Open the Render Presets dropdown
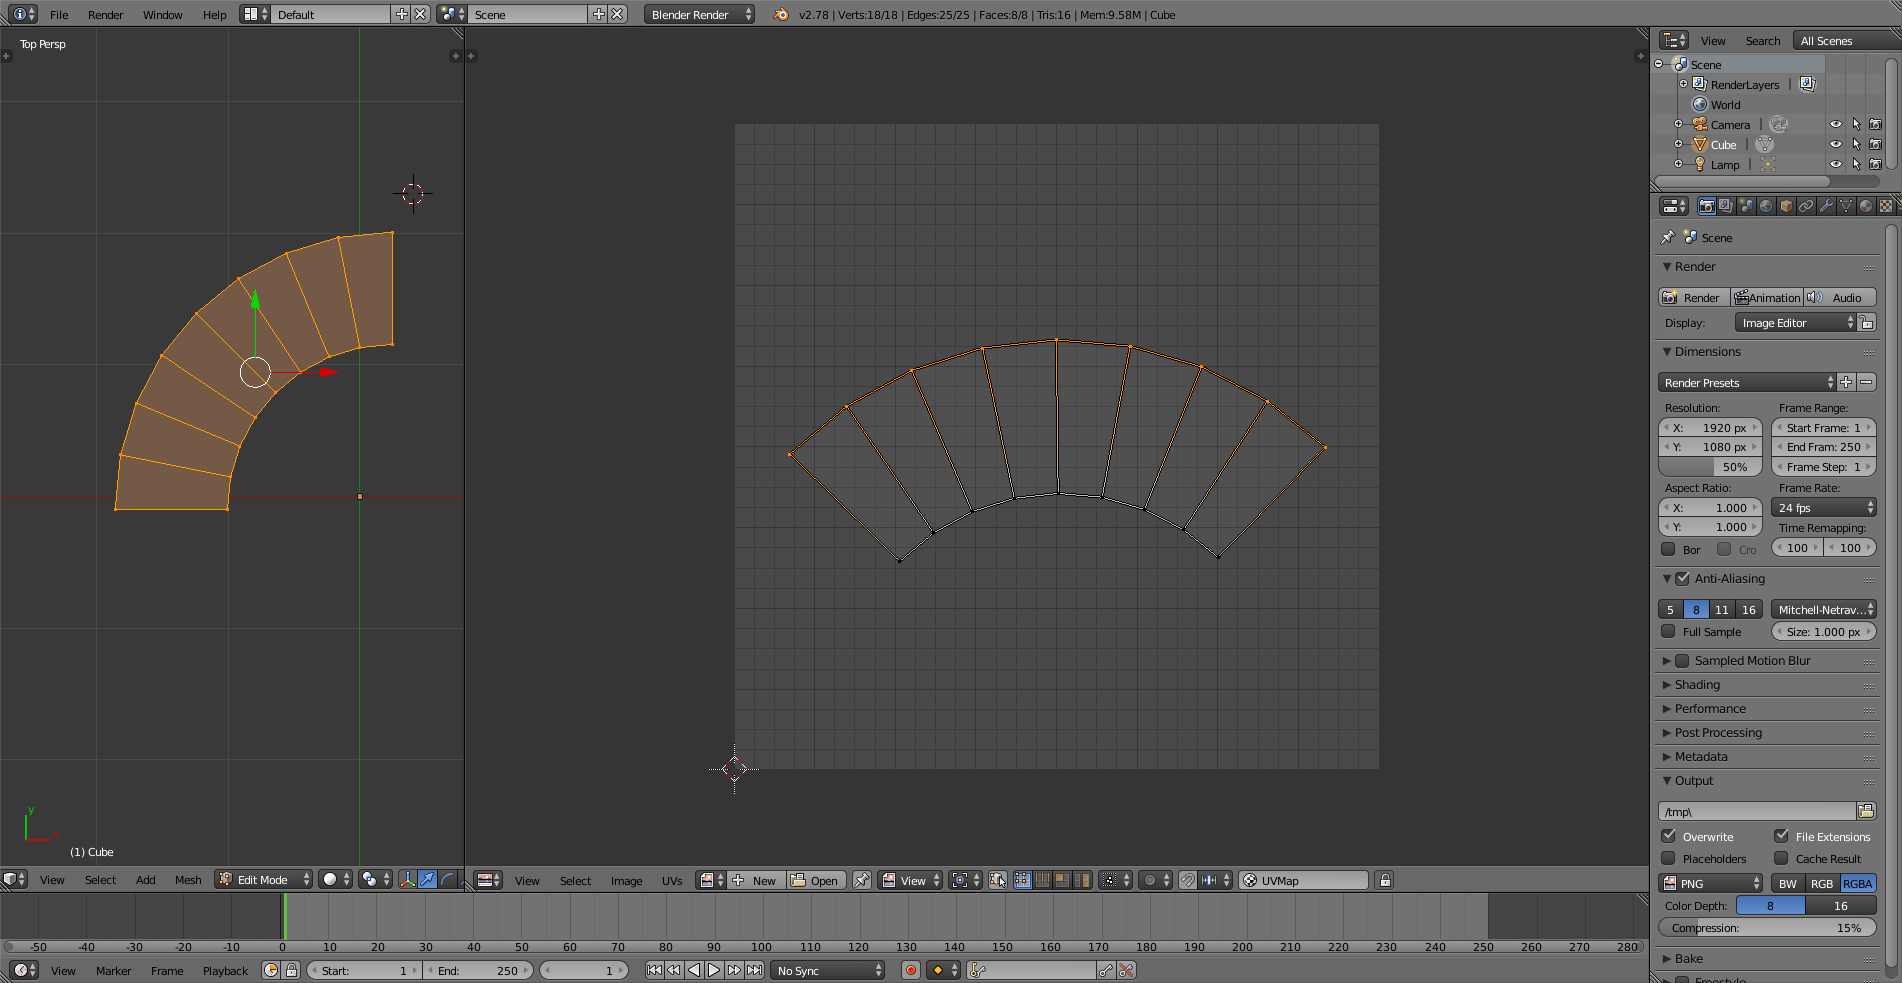This screenshot has height=983, width=1902. coord(1747,382)
